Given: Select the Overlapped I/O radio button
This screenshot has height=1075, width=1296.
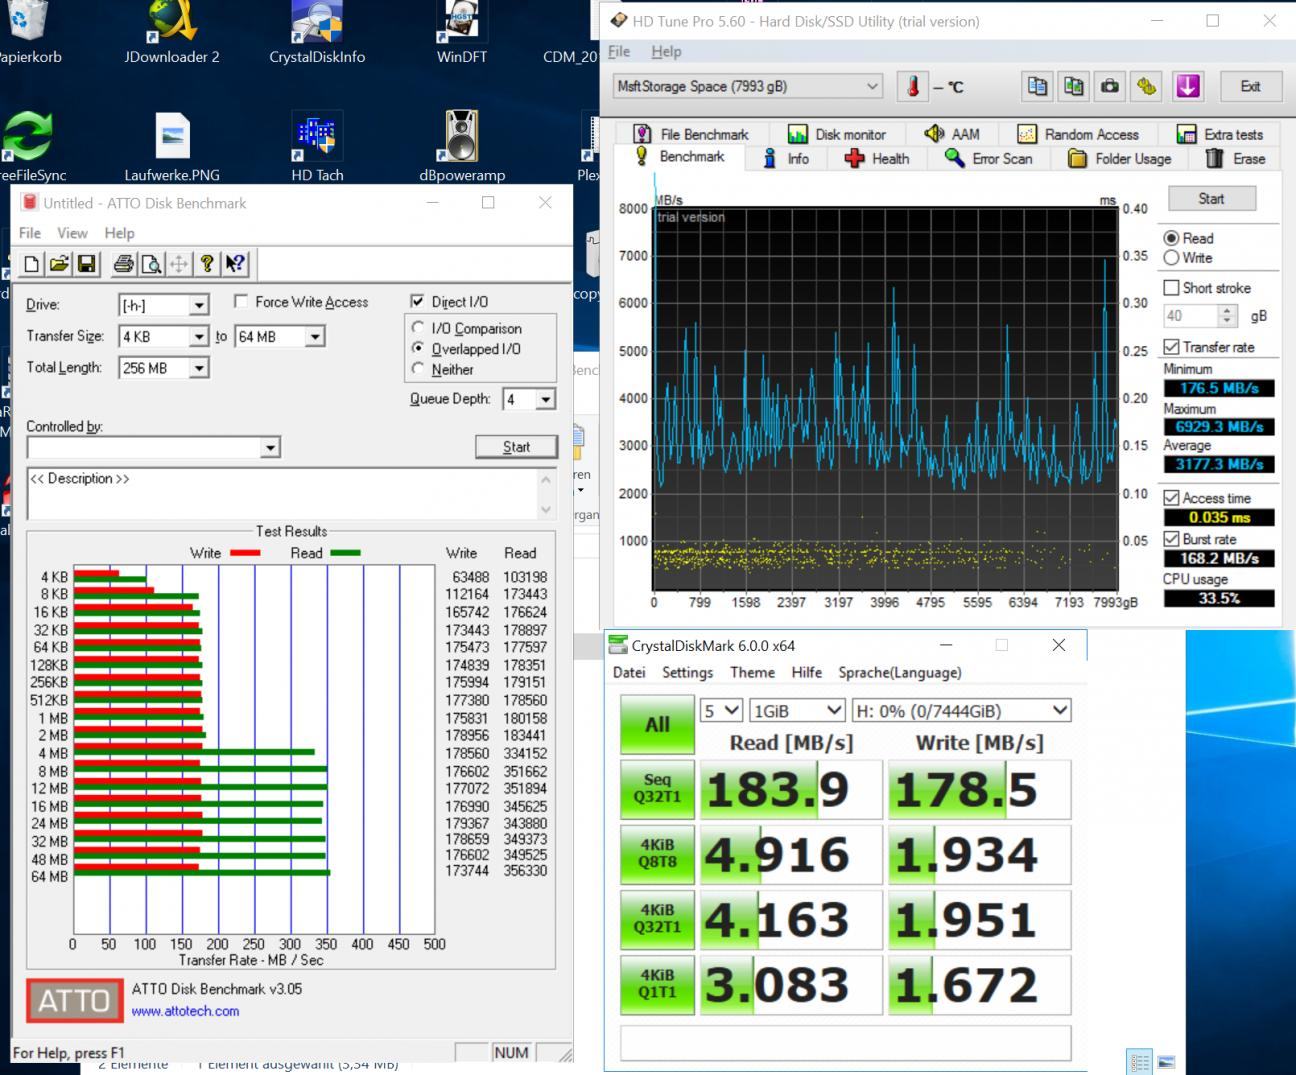Looking at the screenshot, I should 418,348.
